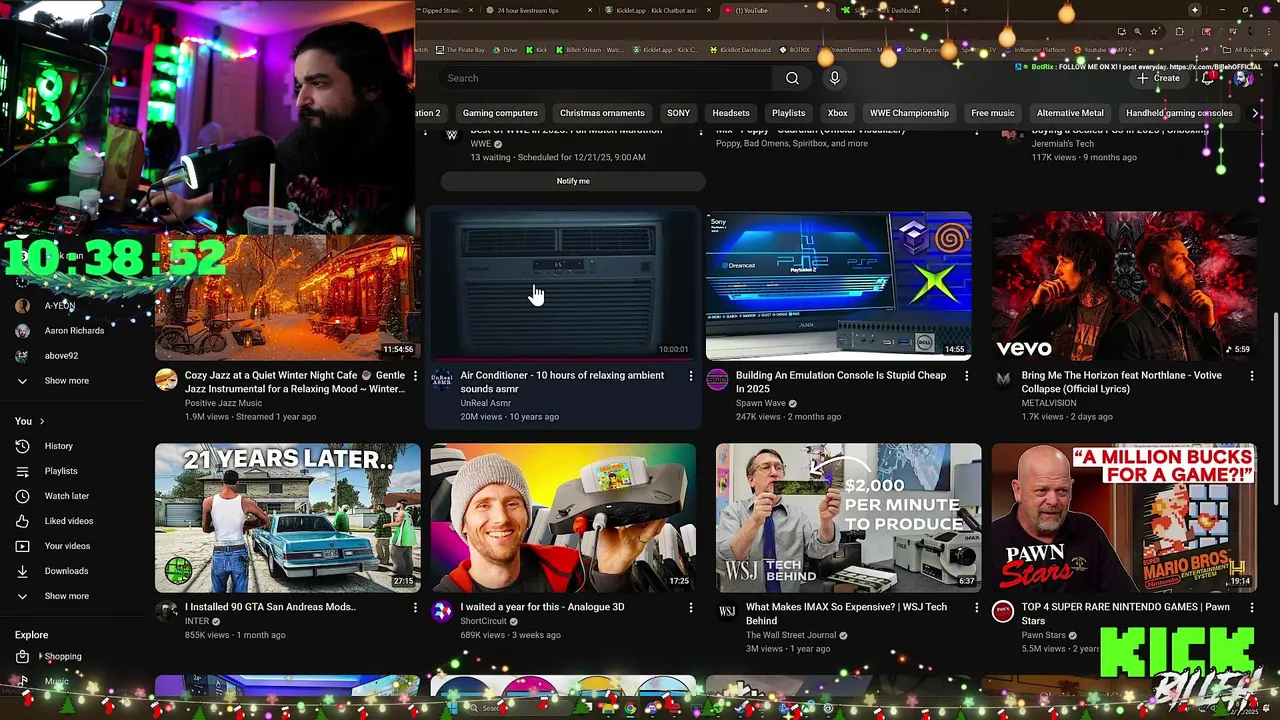Click Spawn Wave channel avatar
Viewport: 1280px width, 720px height.
[x=717, y=380]
